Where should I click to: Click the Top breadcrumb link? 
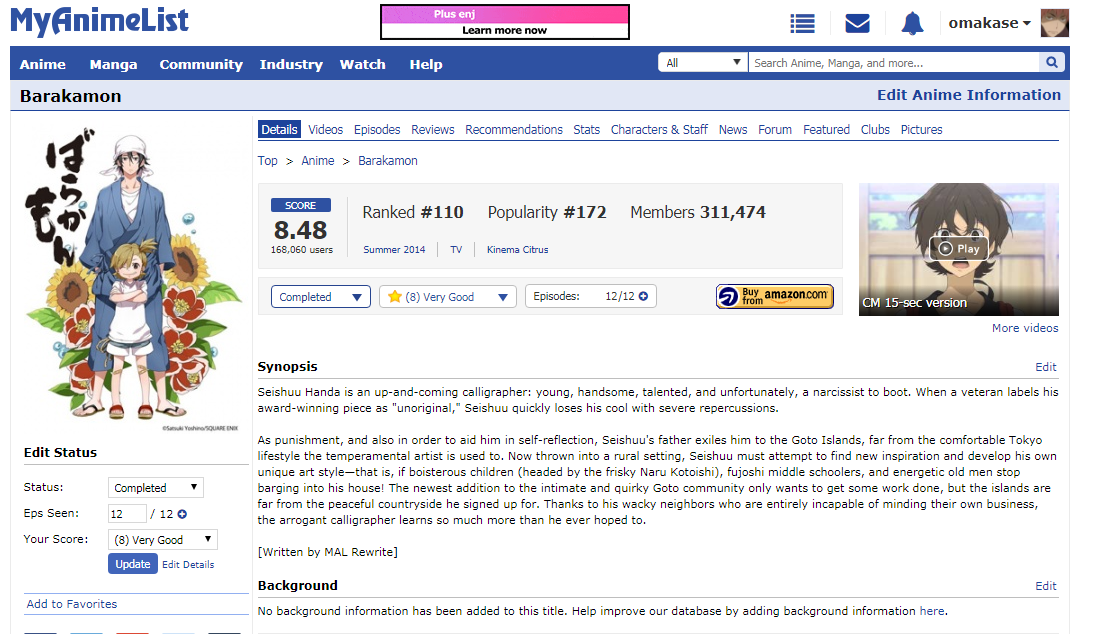click(267, 161)
